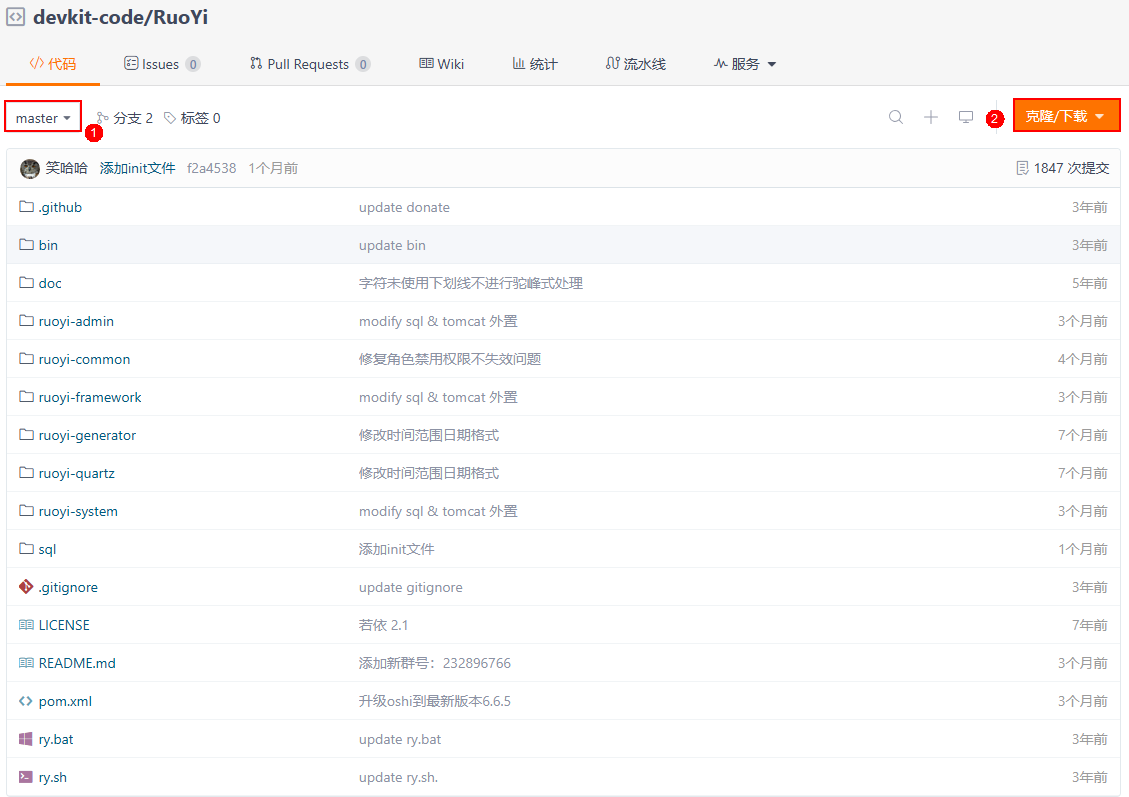This screenshot has width=1129, height=797.
Task: Click the branch icon beside 分支 2
Action: pyautogui.click(x=103, y=118)
